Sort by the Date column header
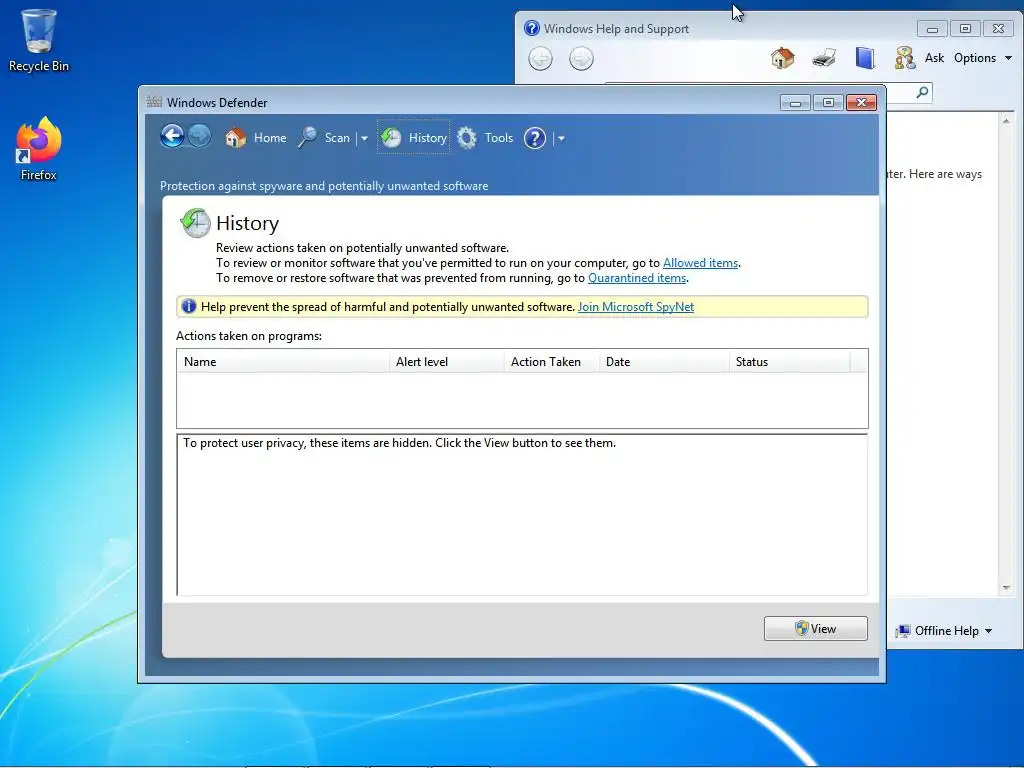Screen dimensions: 1024x768 [664, 362]
